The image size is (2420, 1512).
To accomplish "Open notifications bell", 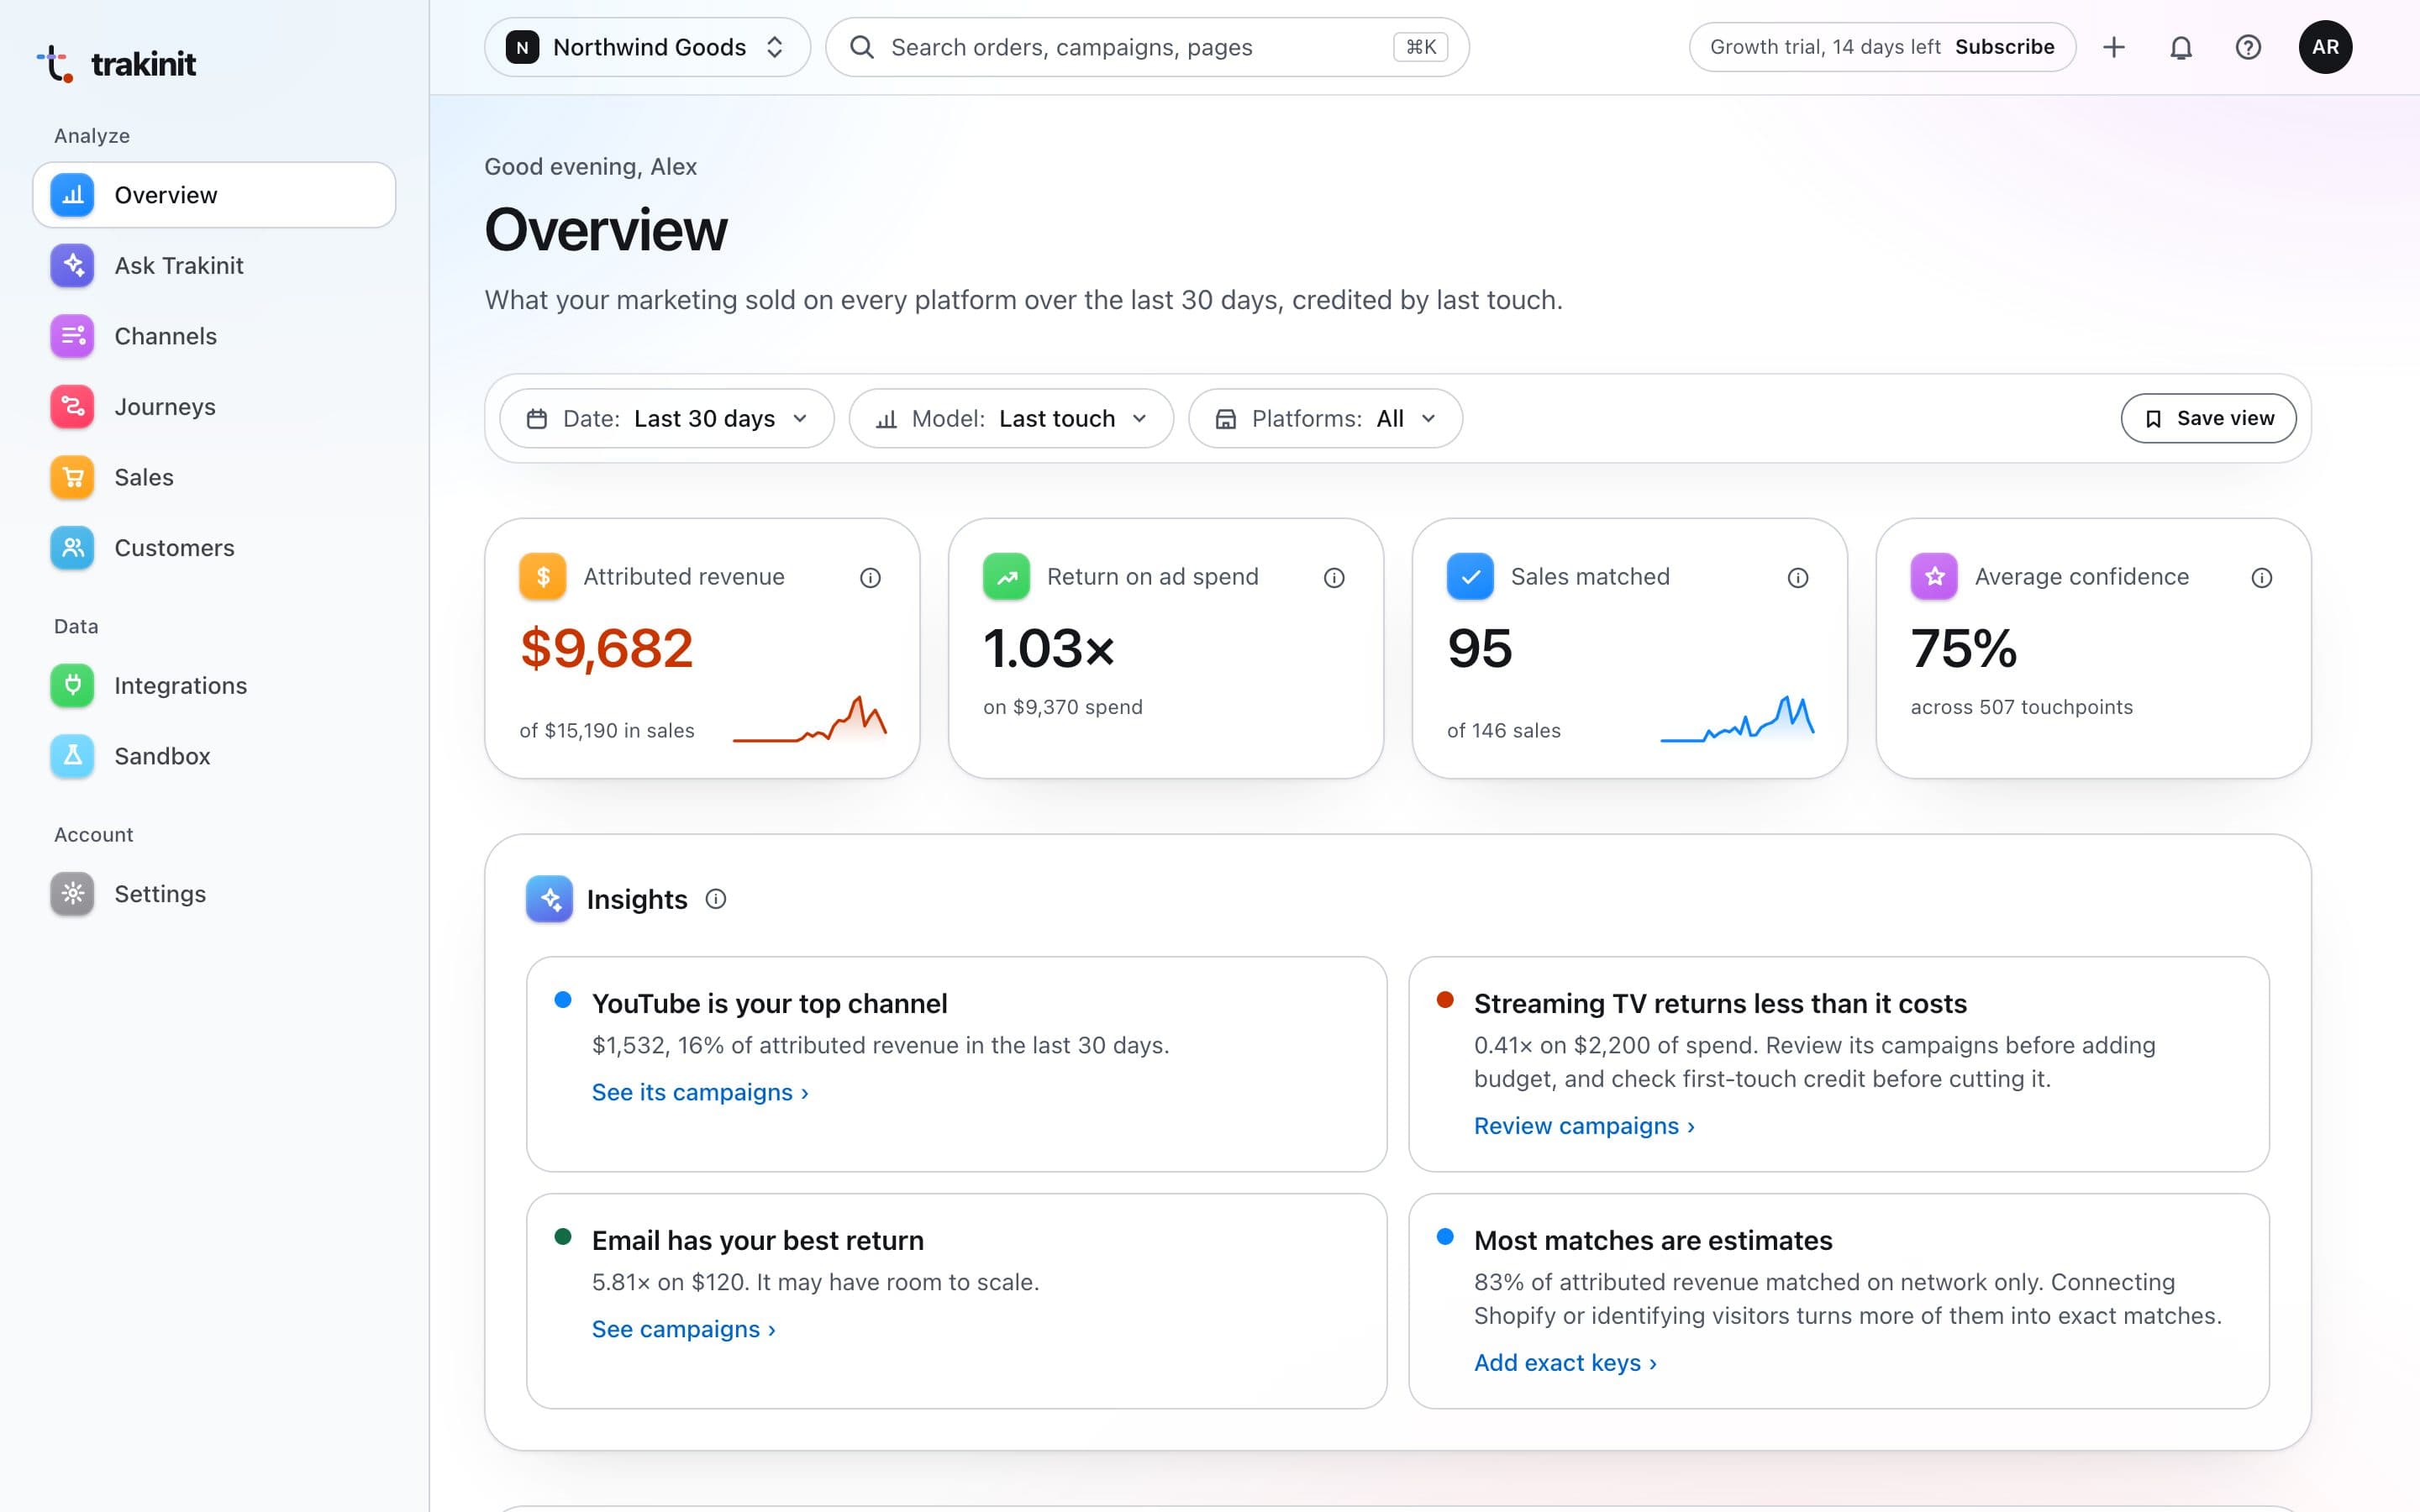I will pyautogui.click(x=2181, y=47).
